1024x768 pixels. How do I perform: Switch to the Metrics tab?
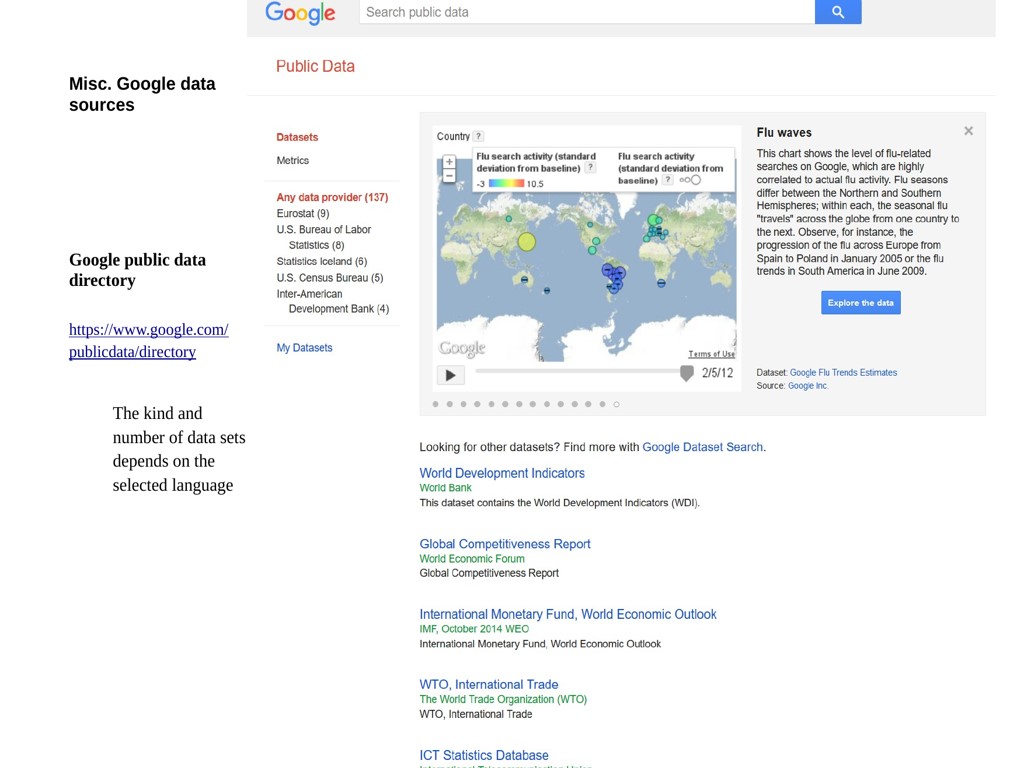coord(292,160)
